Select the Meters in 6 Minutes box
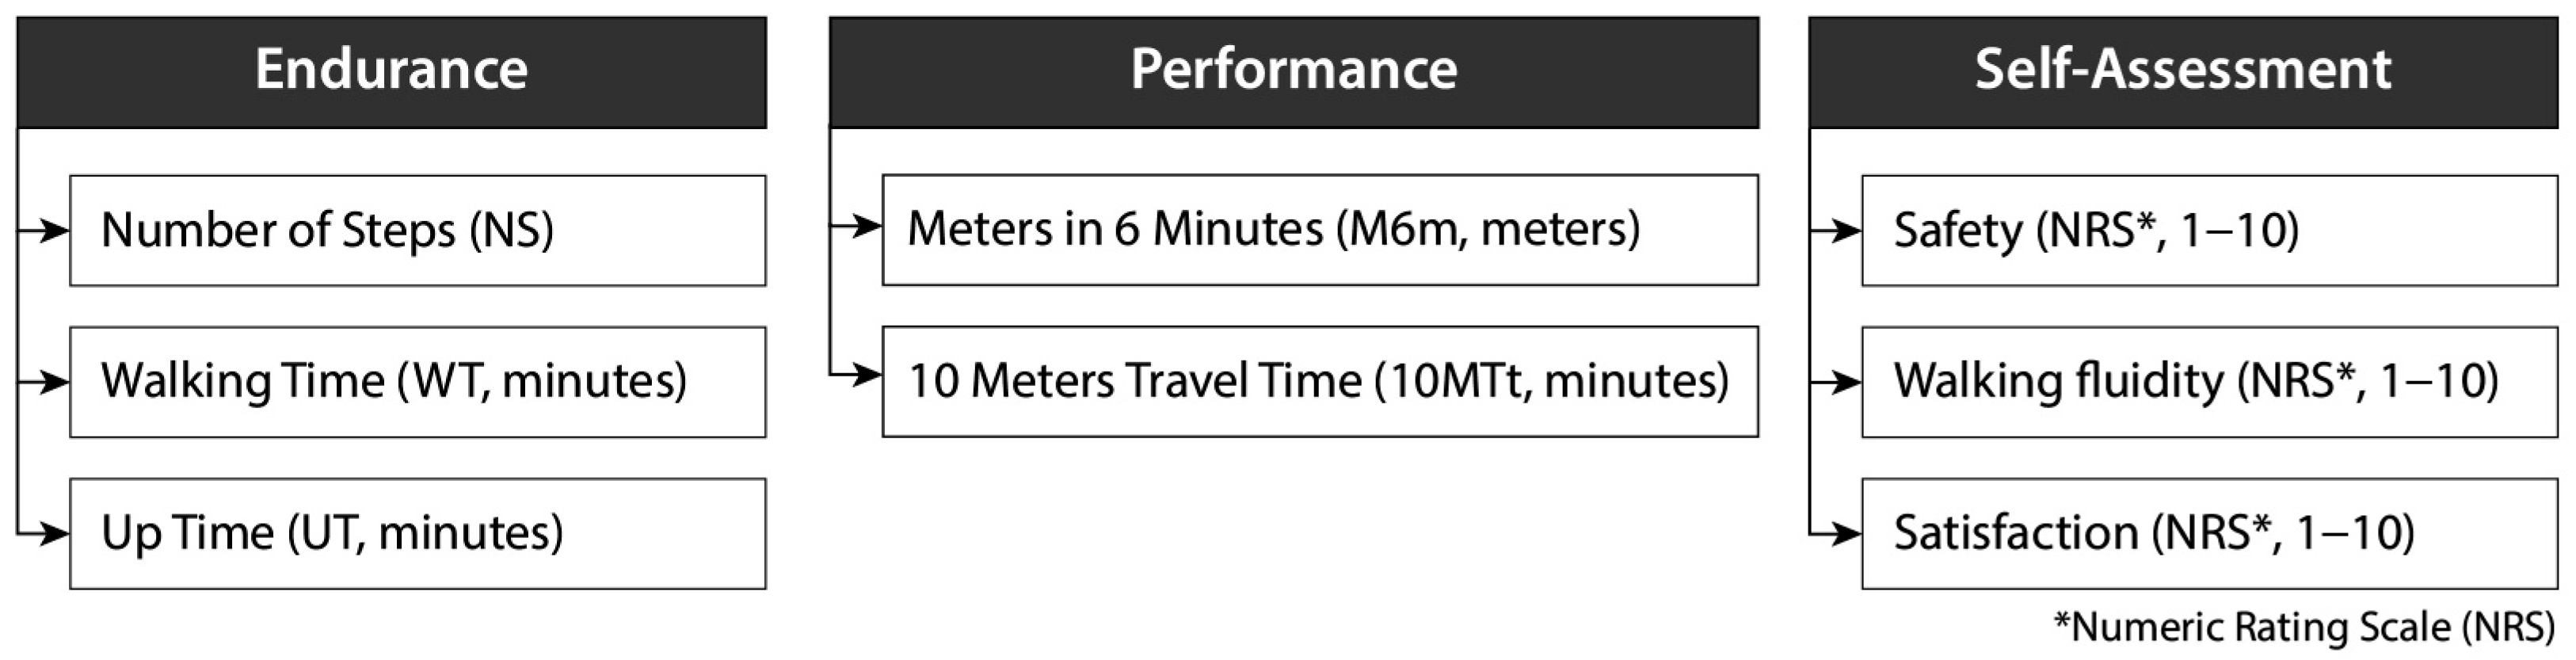The width and height of the screenshot is (2576, 660). point(1320,230)
